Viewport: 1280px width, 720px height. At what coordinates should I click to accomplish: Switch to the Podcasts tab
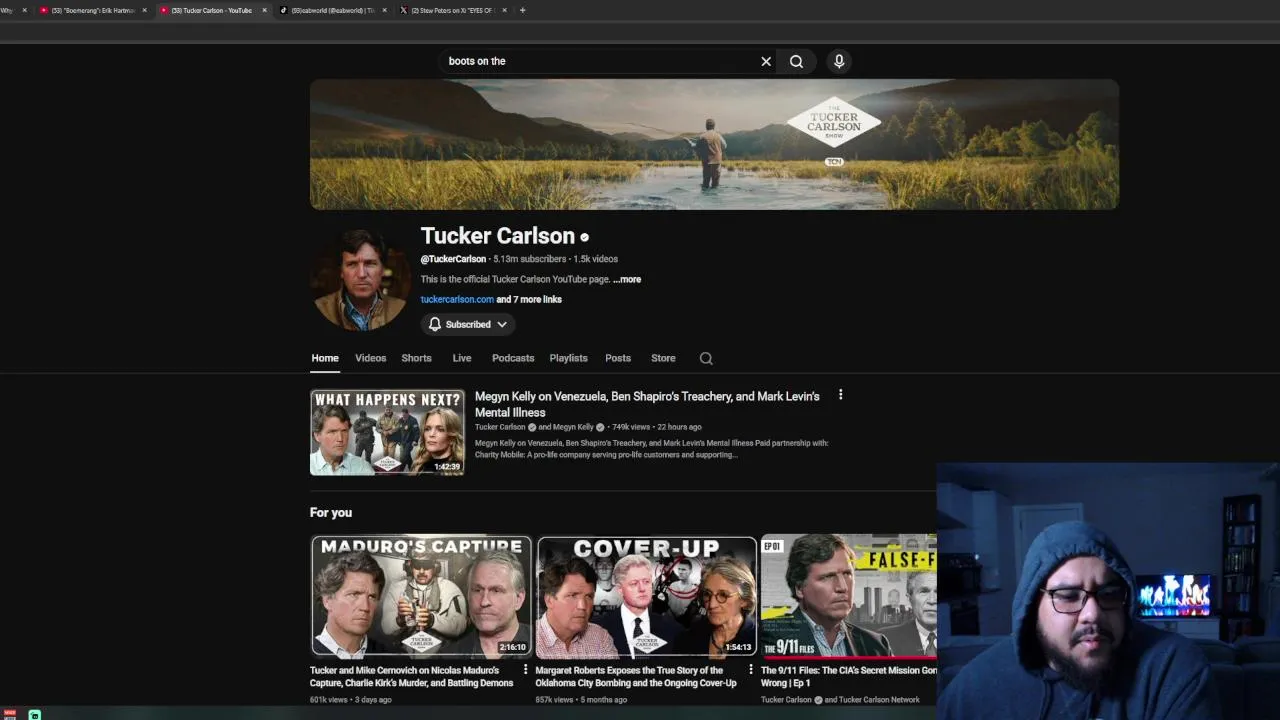pyautogui.click(x=513, y=358)
